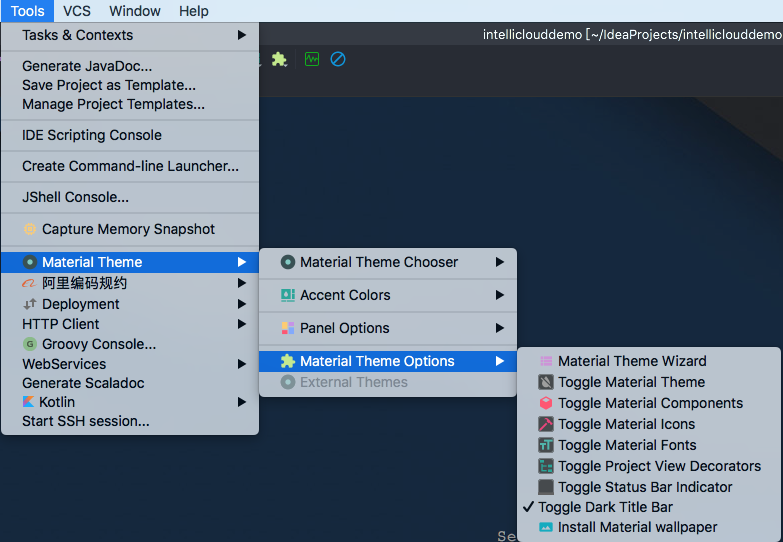Toggle Status Bar Indicator

pyautogui.click(x=649, y=487)
